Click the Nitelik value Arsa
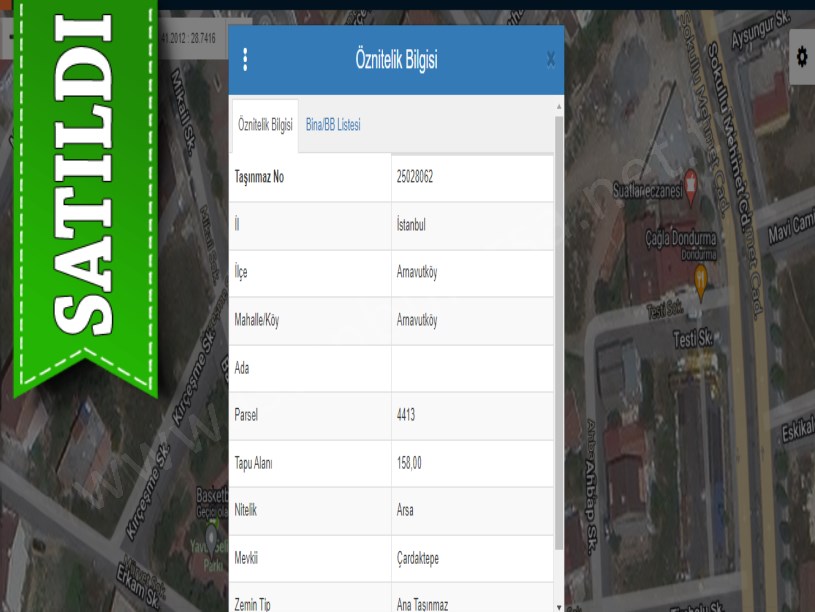The height and width of the screenshot is (612, 815). tap(405, 510)
